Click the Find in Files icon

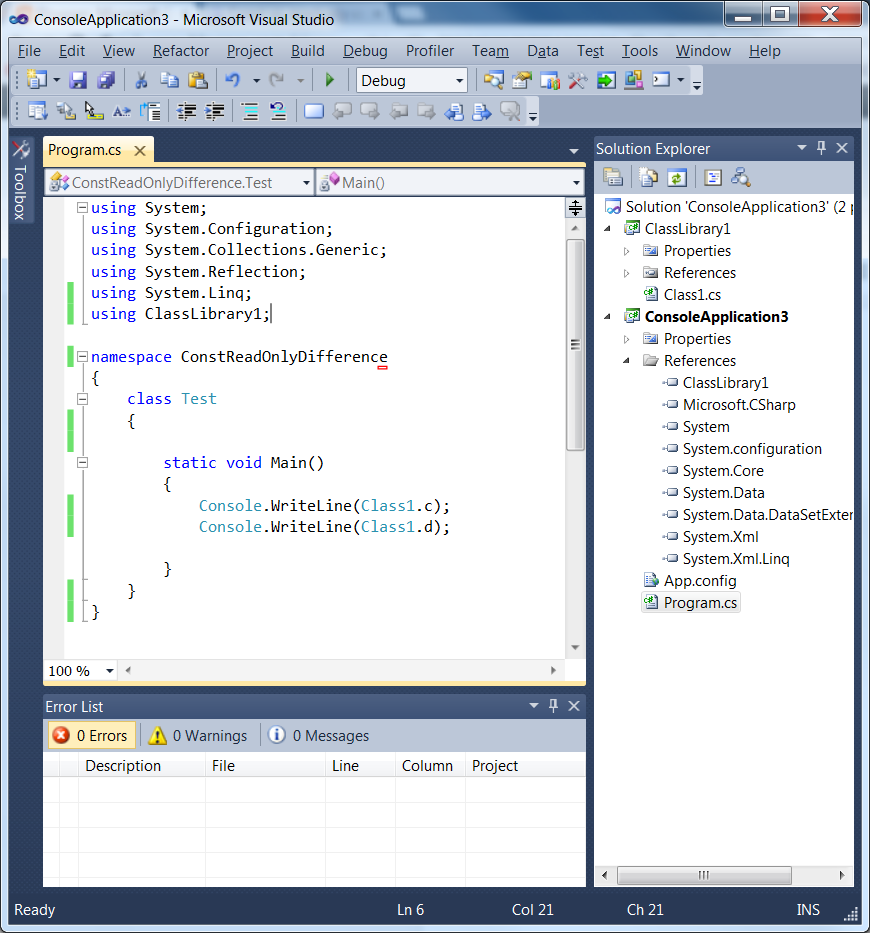493,80
